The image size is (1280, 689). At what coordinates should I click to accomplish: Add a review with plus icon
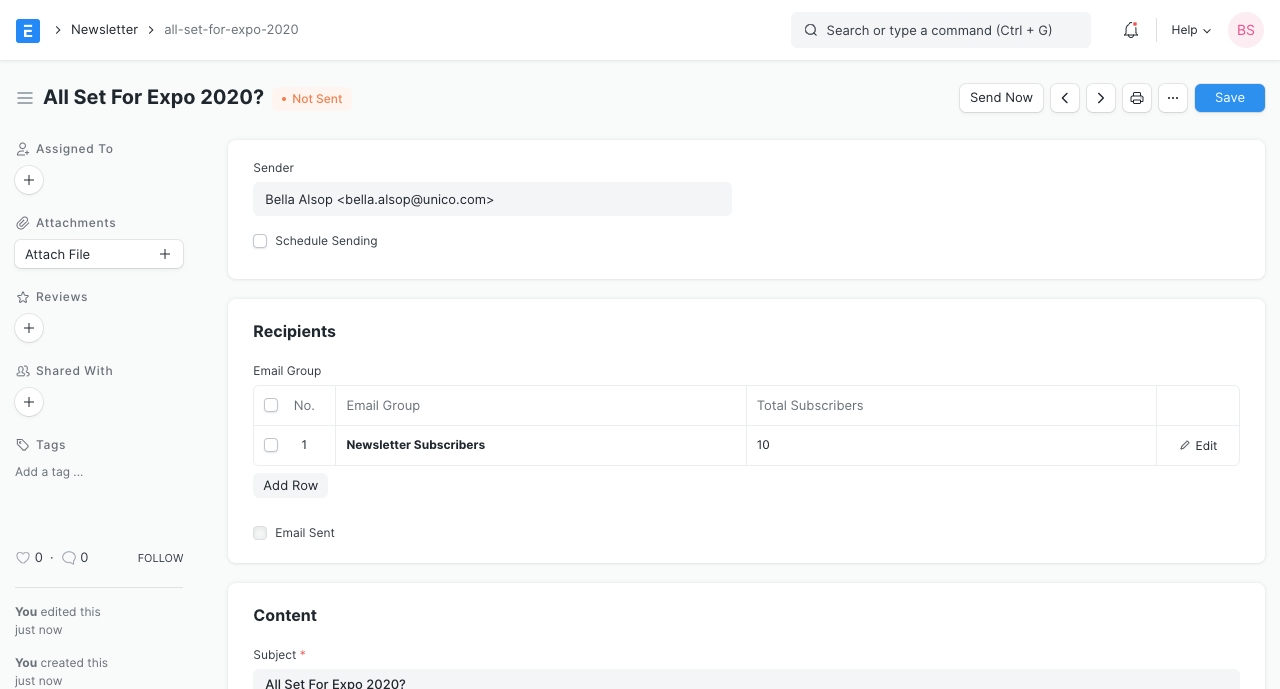(x=29, y=328)
